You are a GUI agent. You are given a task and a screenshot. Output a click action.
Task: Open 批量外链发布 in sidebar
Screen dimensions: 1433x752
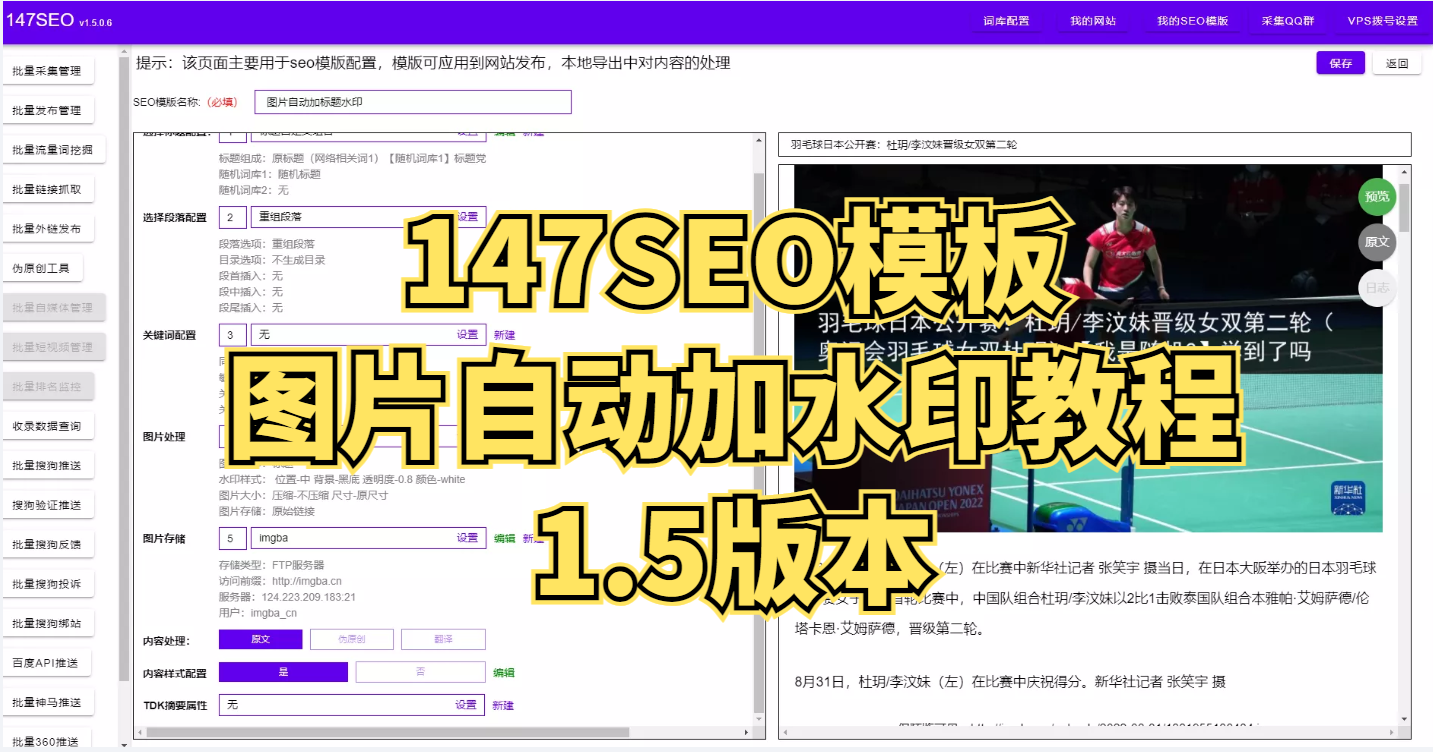[47, 229]
